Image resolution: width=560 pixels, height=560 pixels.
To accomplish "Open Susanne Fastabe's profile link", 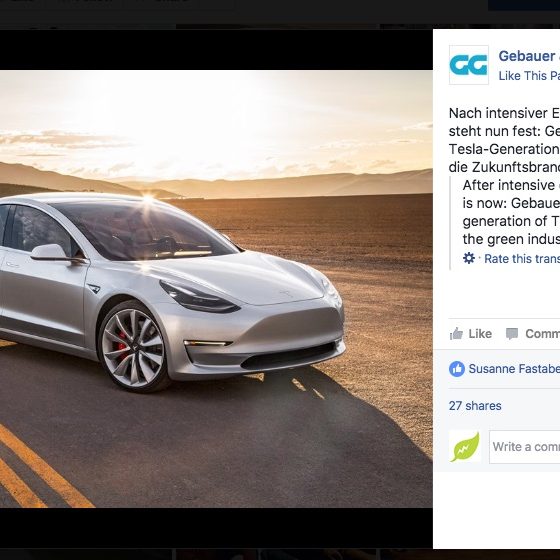I will point(514,369).
